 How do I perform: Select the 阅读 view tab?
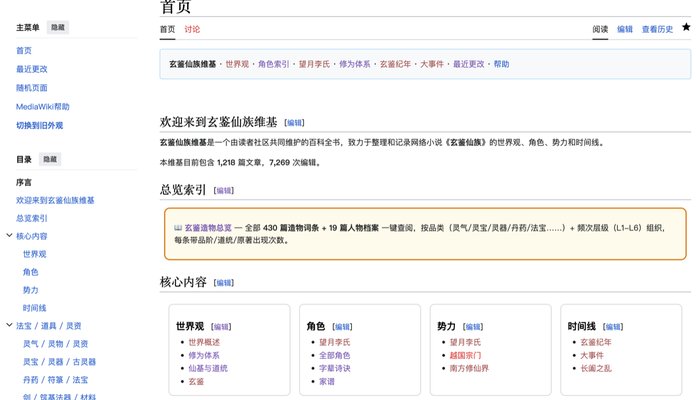point(600,29)
